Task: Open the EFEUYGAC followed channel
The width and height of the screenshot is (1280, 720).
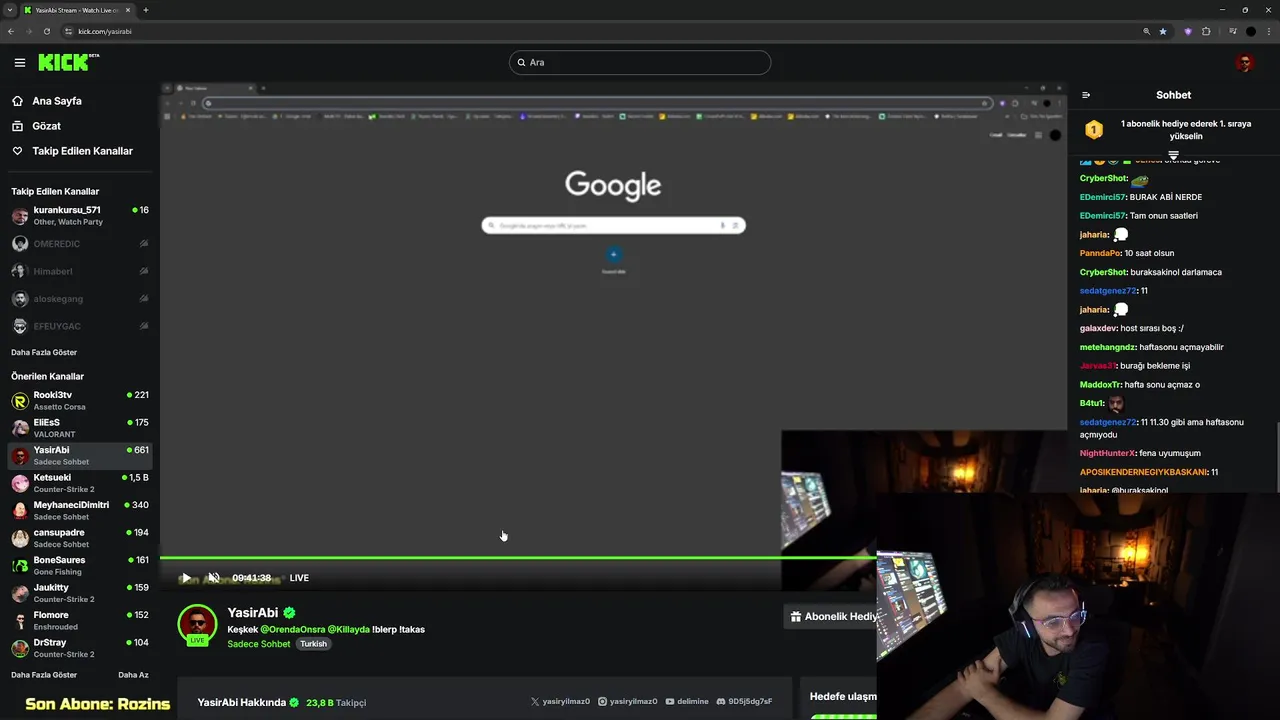Action: coord(80,326)
